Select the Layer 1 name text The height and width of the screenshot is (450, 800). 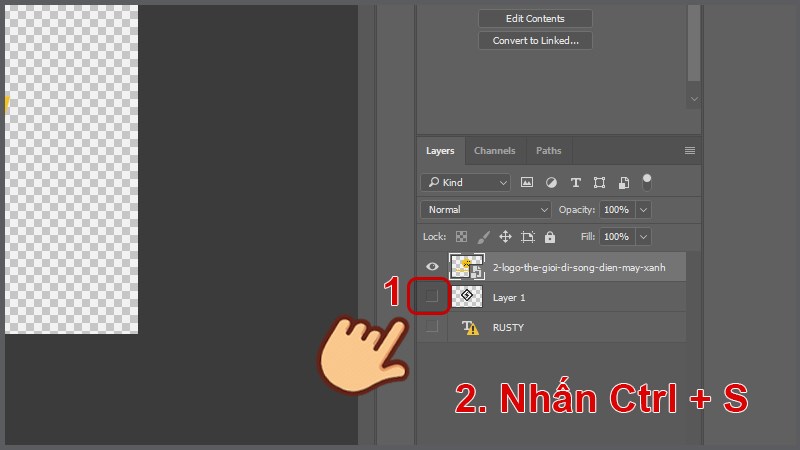tap(509, 297)
